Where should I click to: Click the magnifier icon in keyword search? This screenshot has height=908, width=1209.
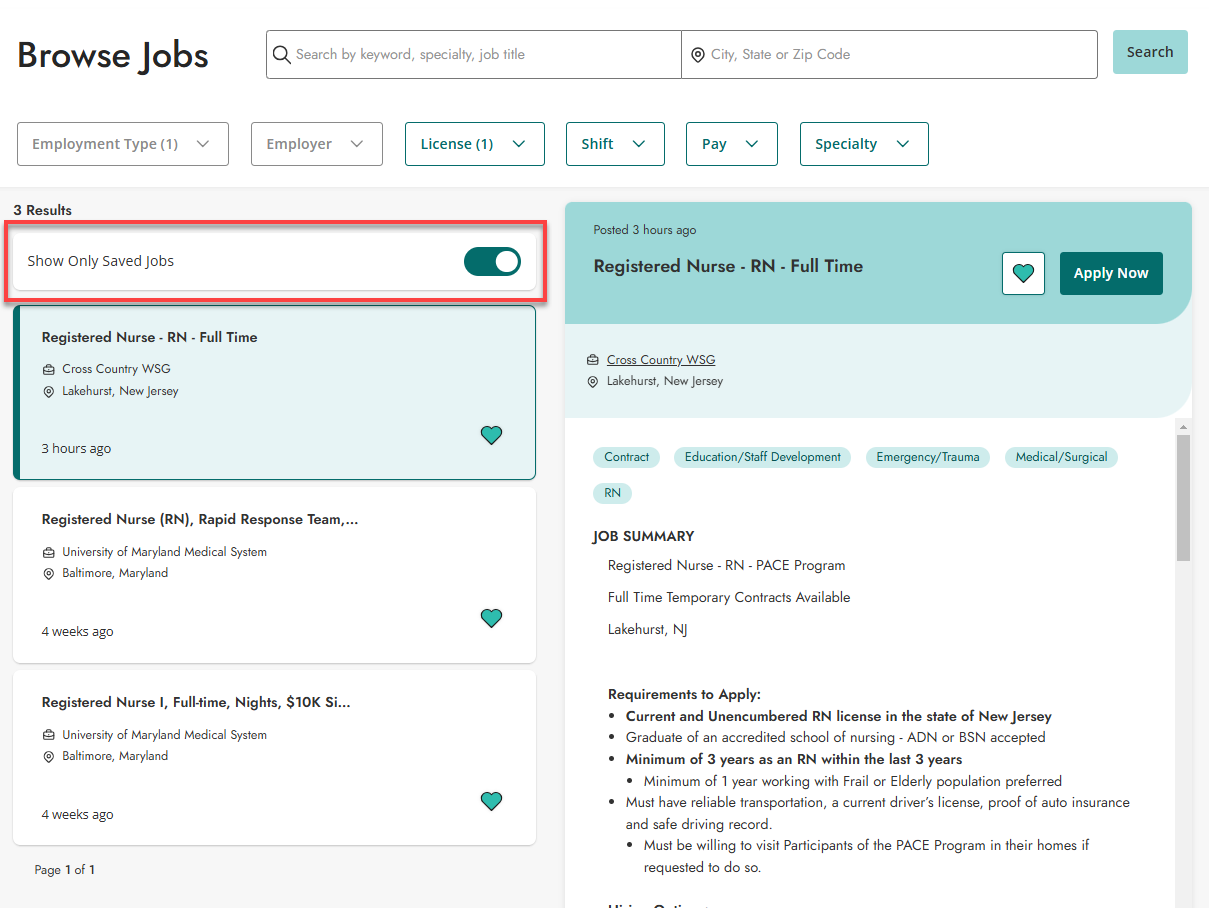[282, 54]
